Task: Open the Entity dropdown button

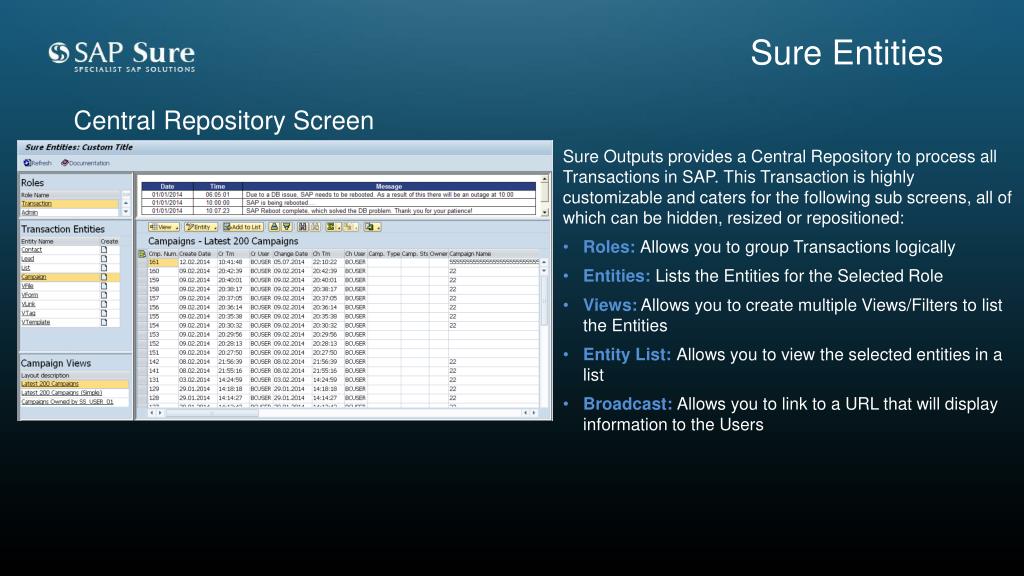Action: (x=201, y=227)
